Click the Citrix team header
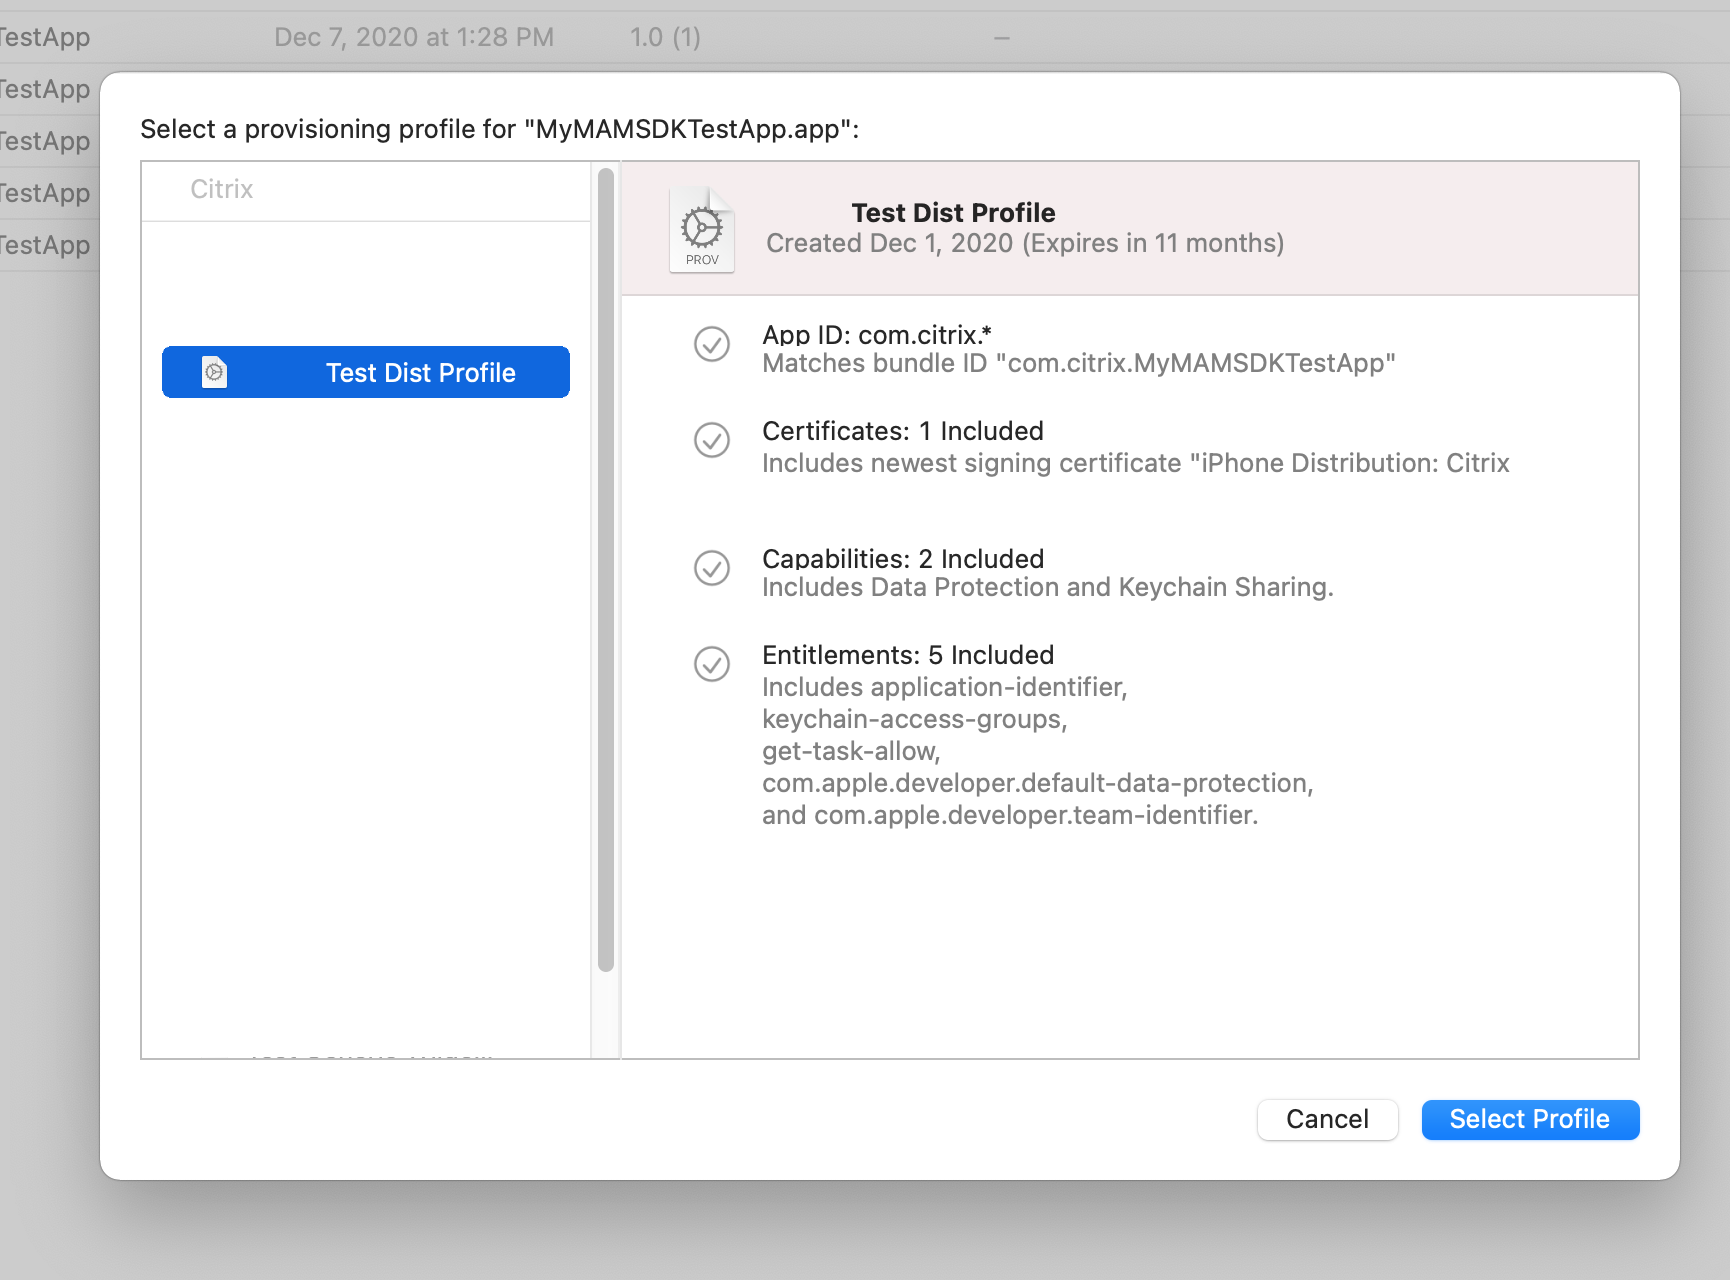The image size is (1730, 1280). (x=222, y=190)
